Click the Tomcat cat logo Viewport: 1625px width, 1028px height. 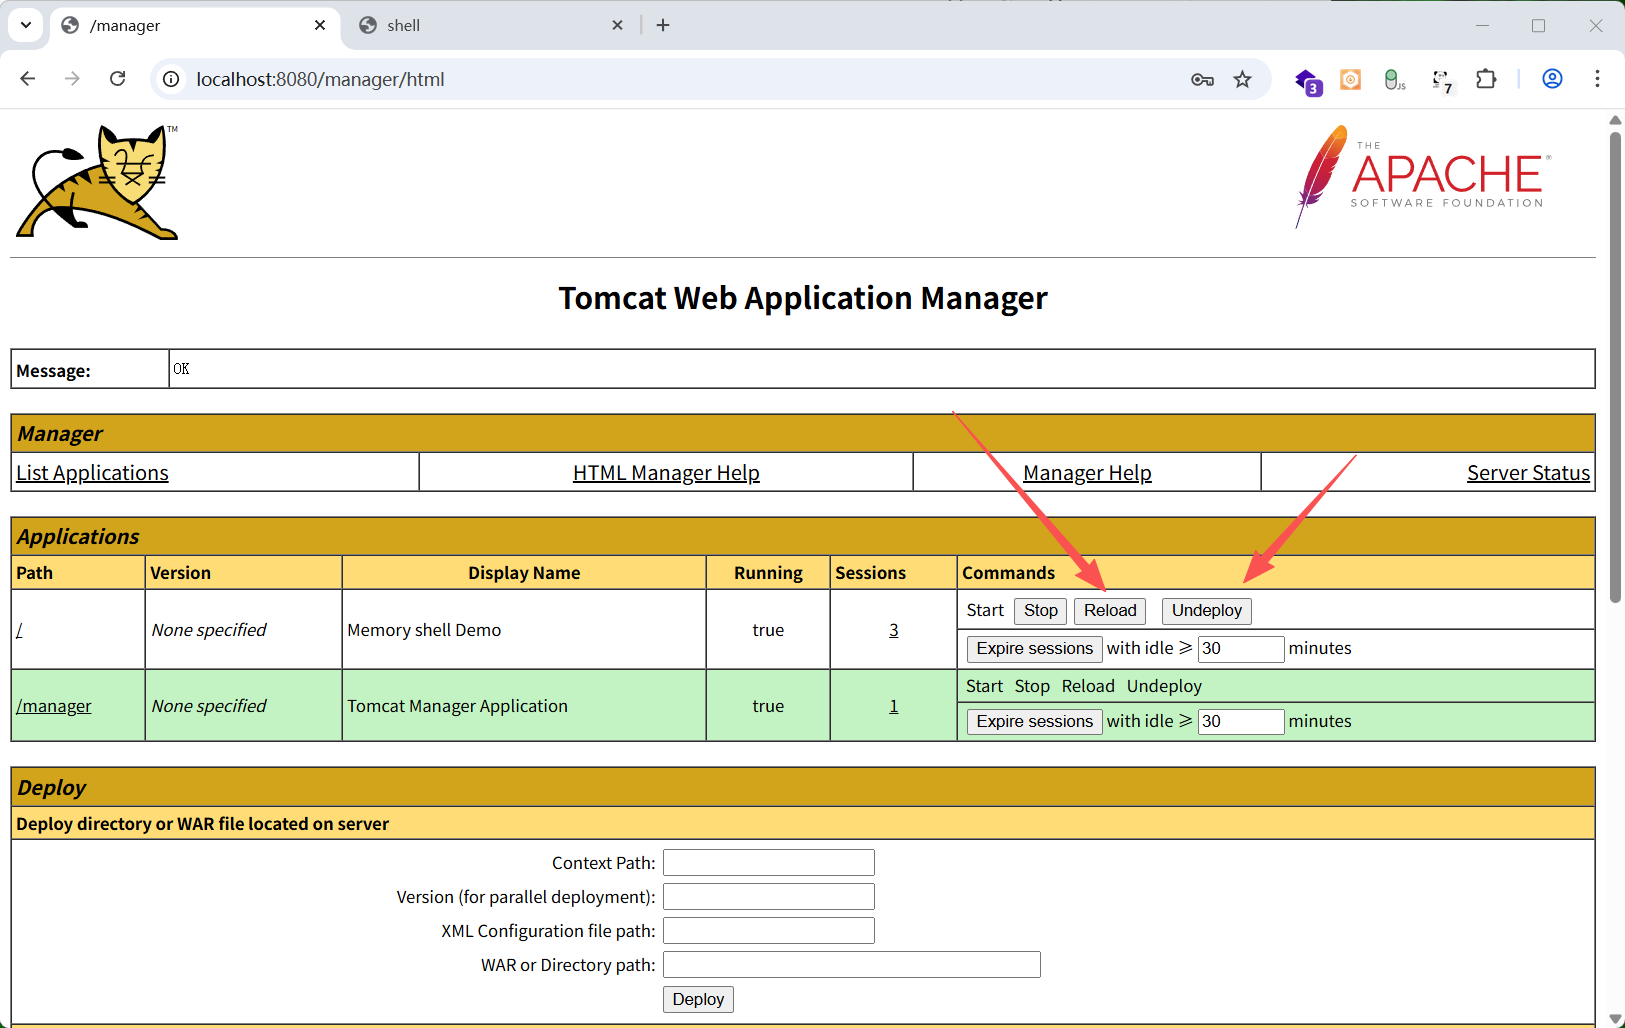pyautogui.click(x=98, y=182)
